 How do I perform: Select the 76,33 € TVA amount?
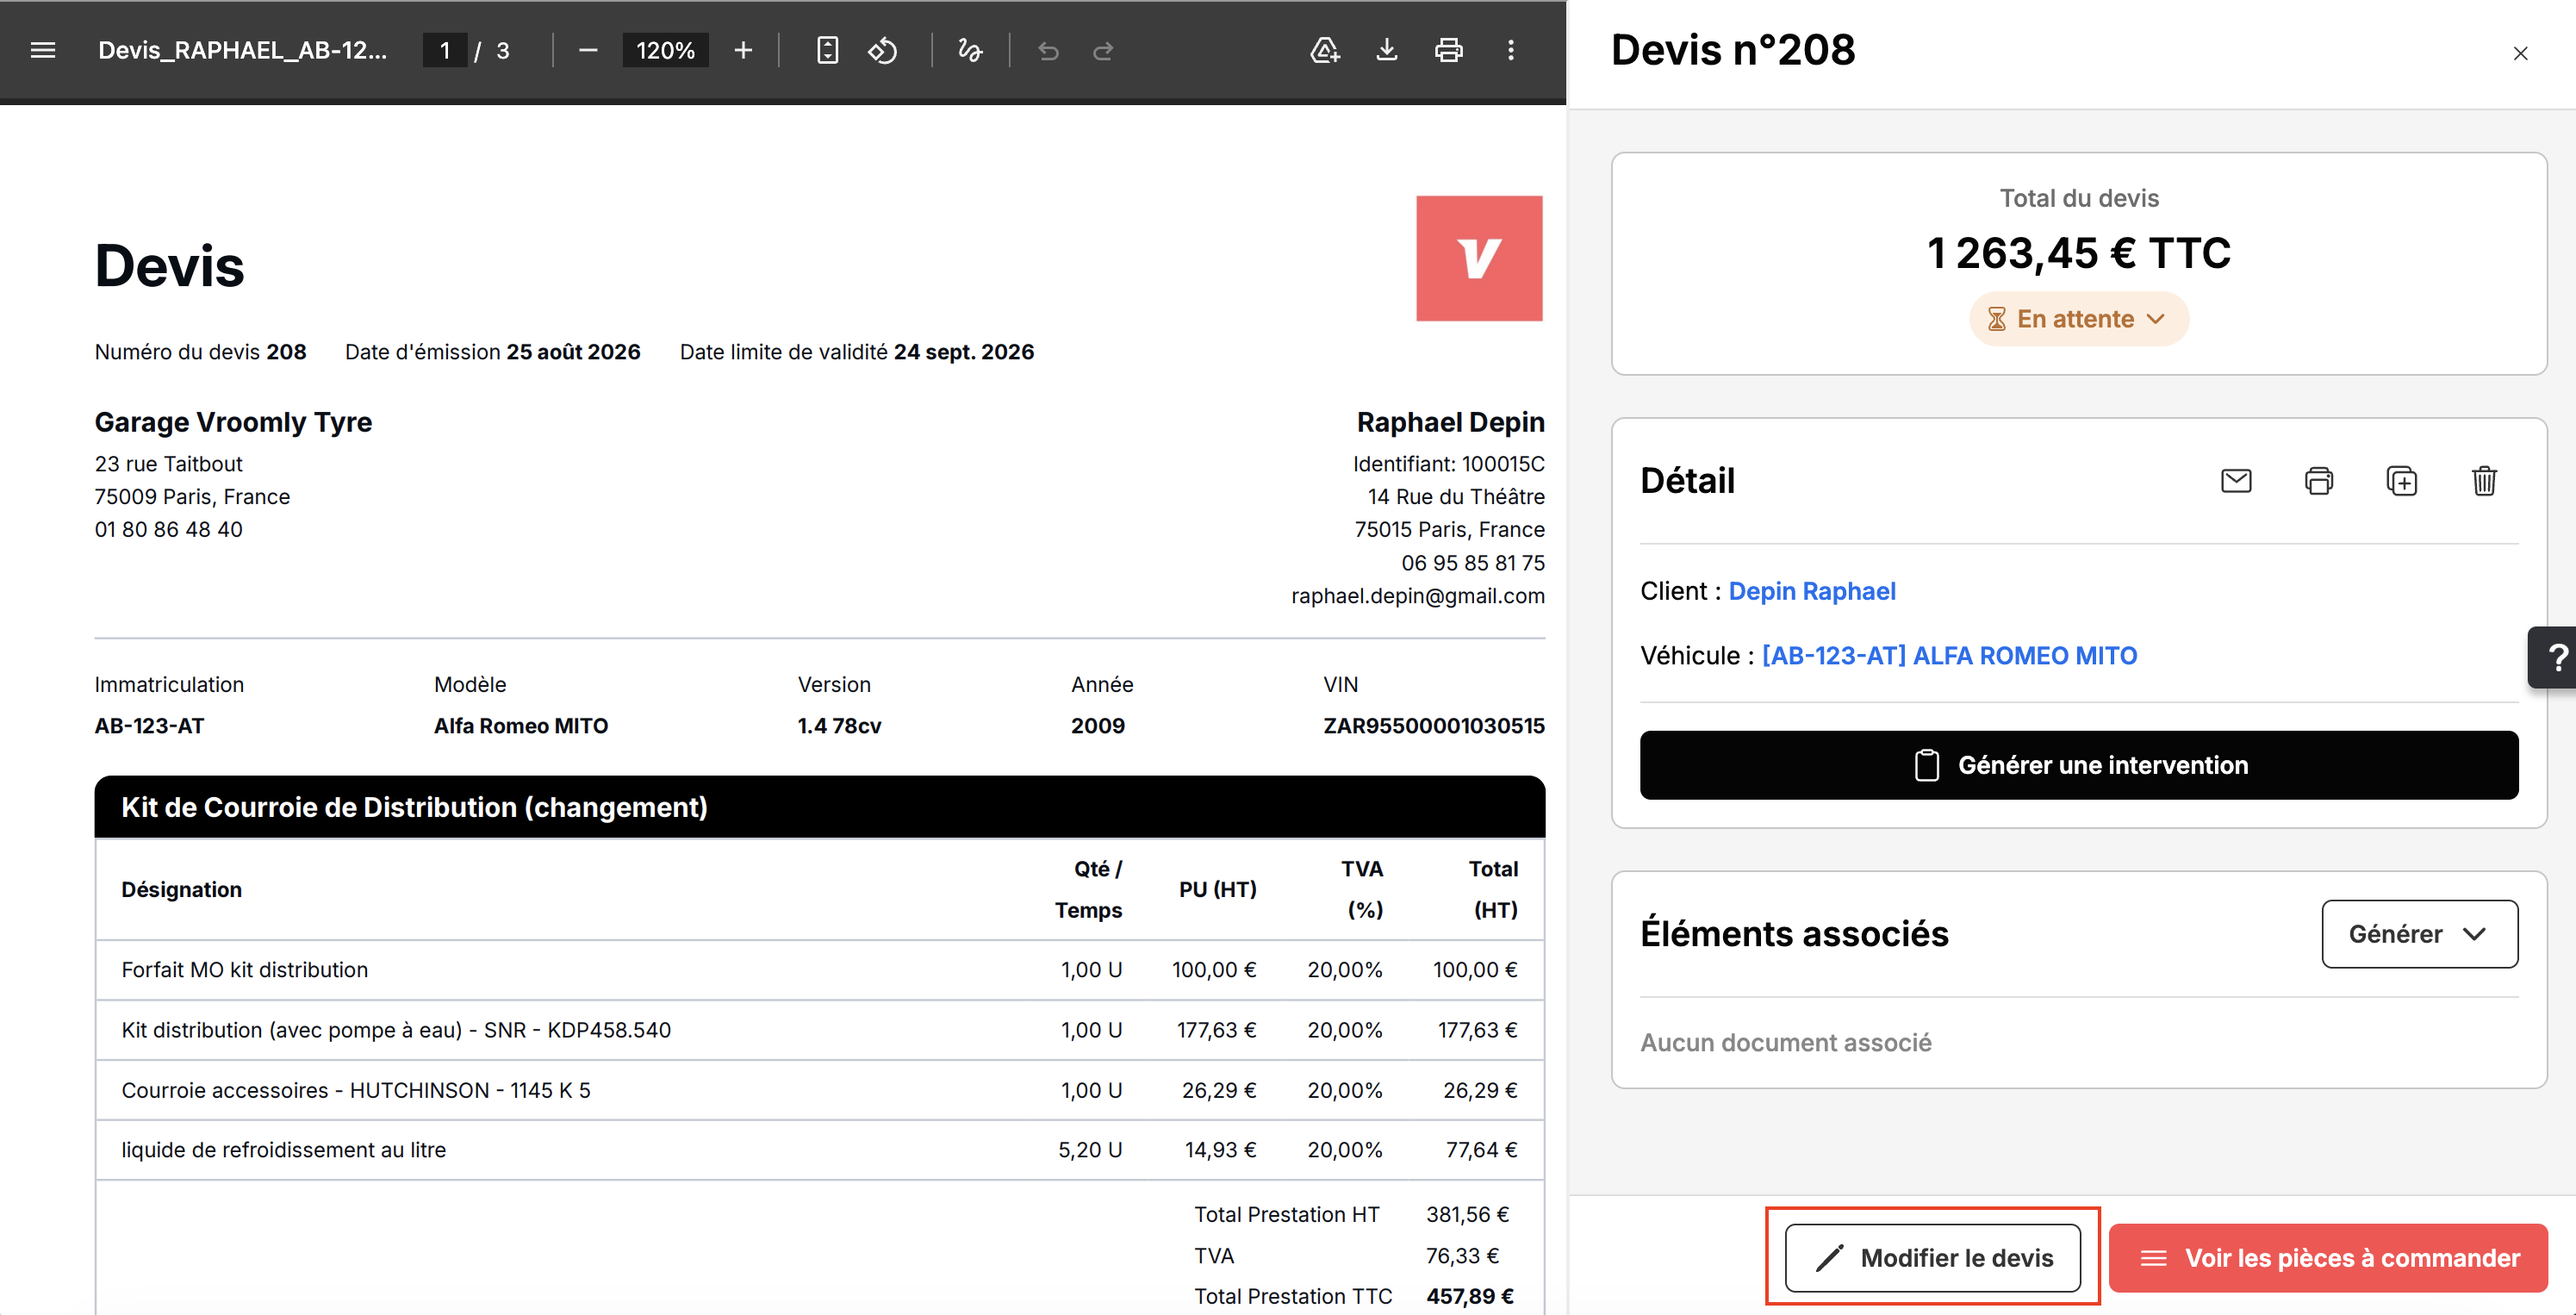pos(1462,1255)
